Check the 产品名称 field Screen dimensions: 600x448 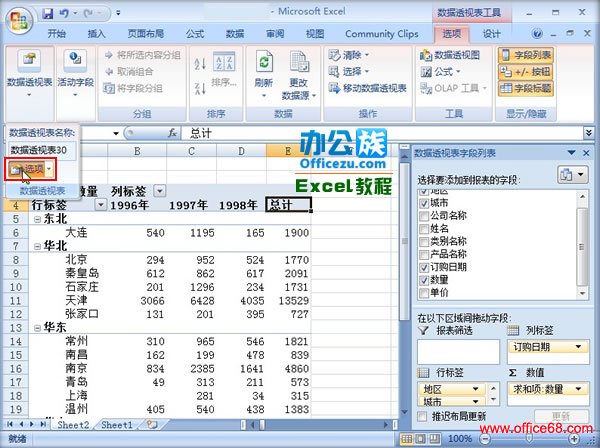pos(424,254)
